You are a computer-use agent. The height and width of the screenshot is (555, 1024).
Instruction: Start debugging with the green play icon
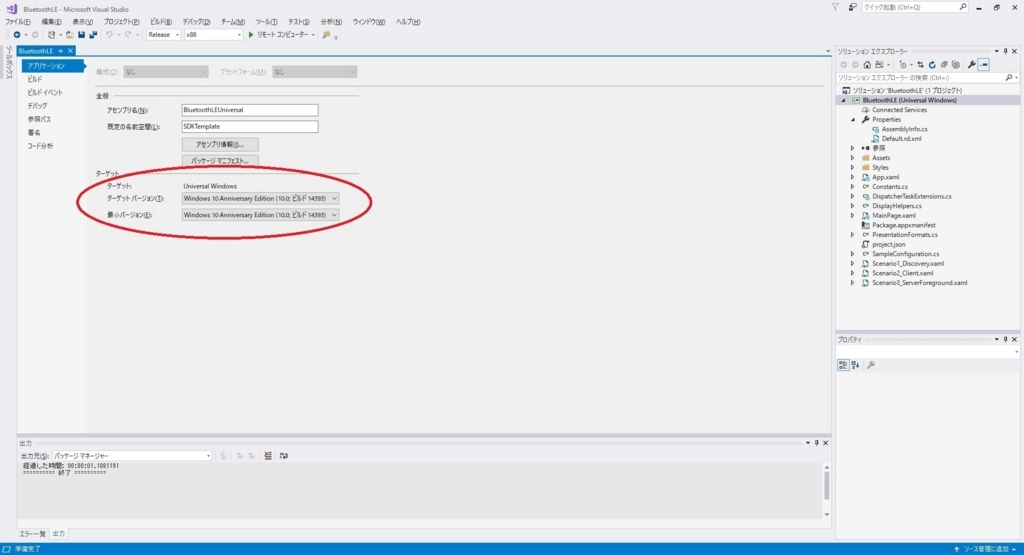coord(251,35)
